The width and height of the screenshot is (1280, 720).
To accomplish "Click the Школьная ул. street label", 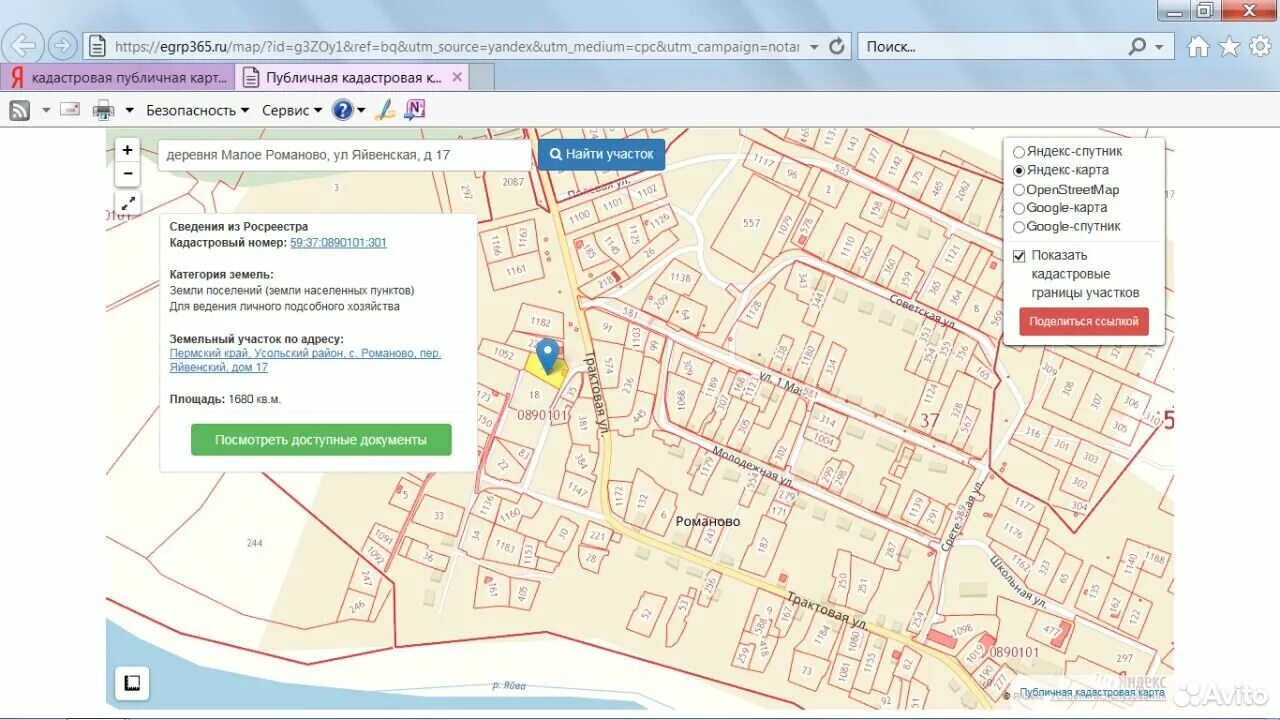I will (1019, 581).
